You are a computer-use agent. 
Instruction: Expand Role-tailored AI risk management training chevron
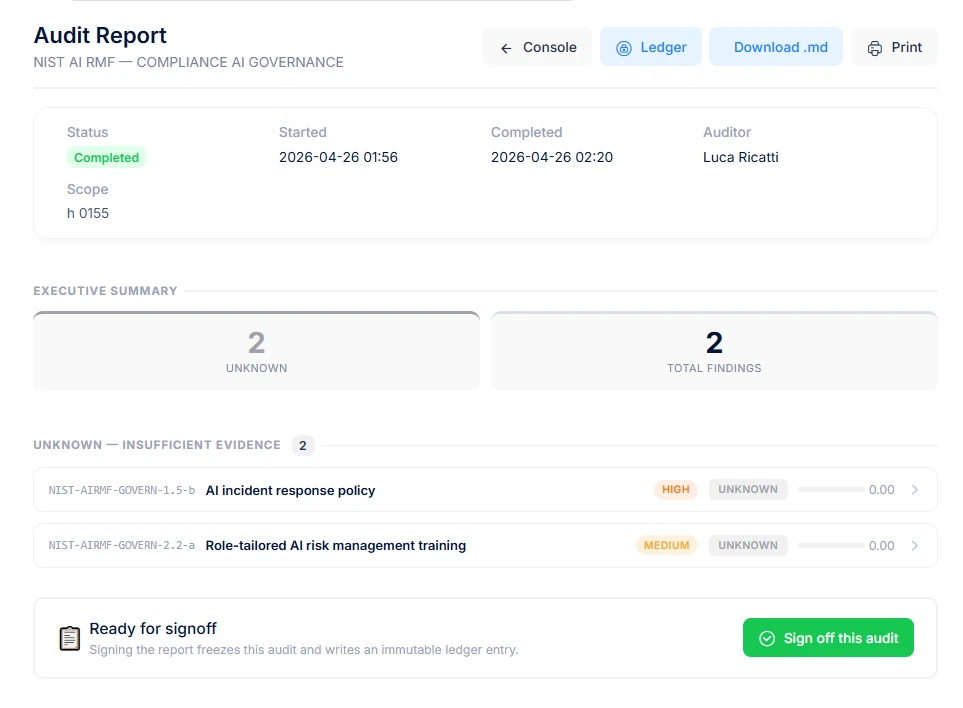[x=914, y=545]
